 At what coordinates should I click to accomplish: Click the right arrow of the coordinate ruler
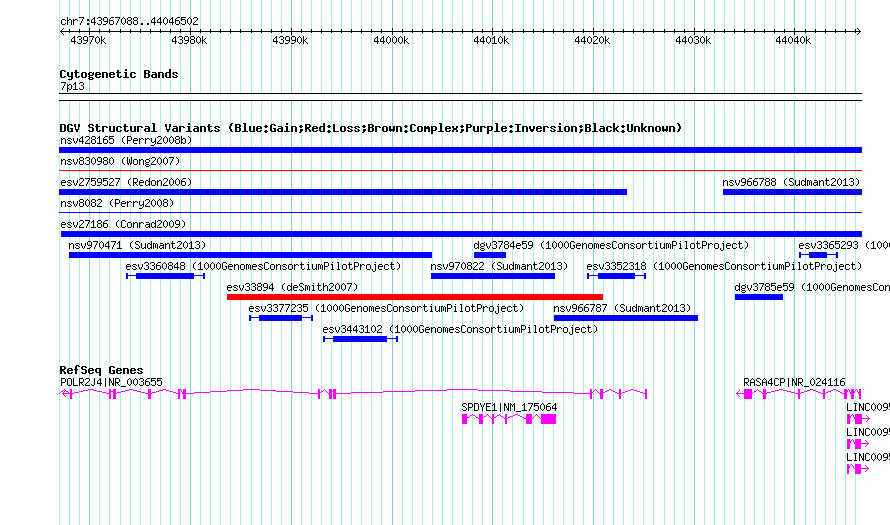click(859, 32)
